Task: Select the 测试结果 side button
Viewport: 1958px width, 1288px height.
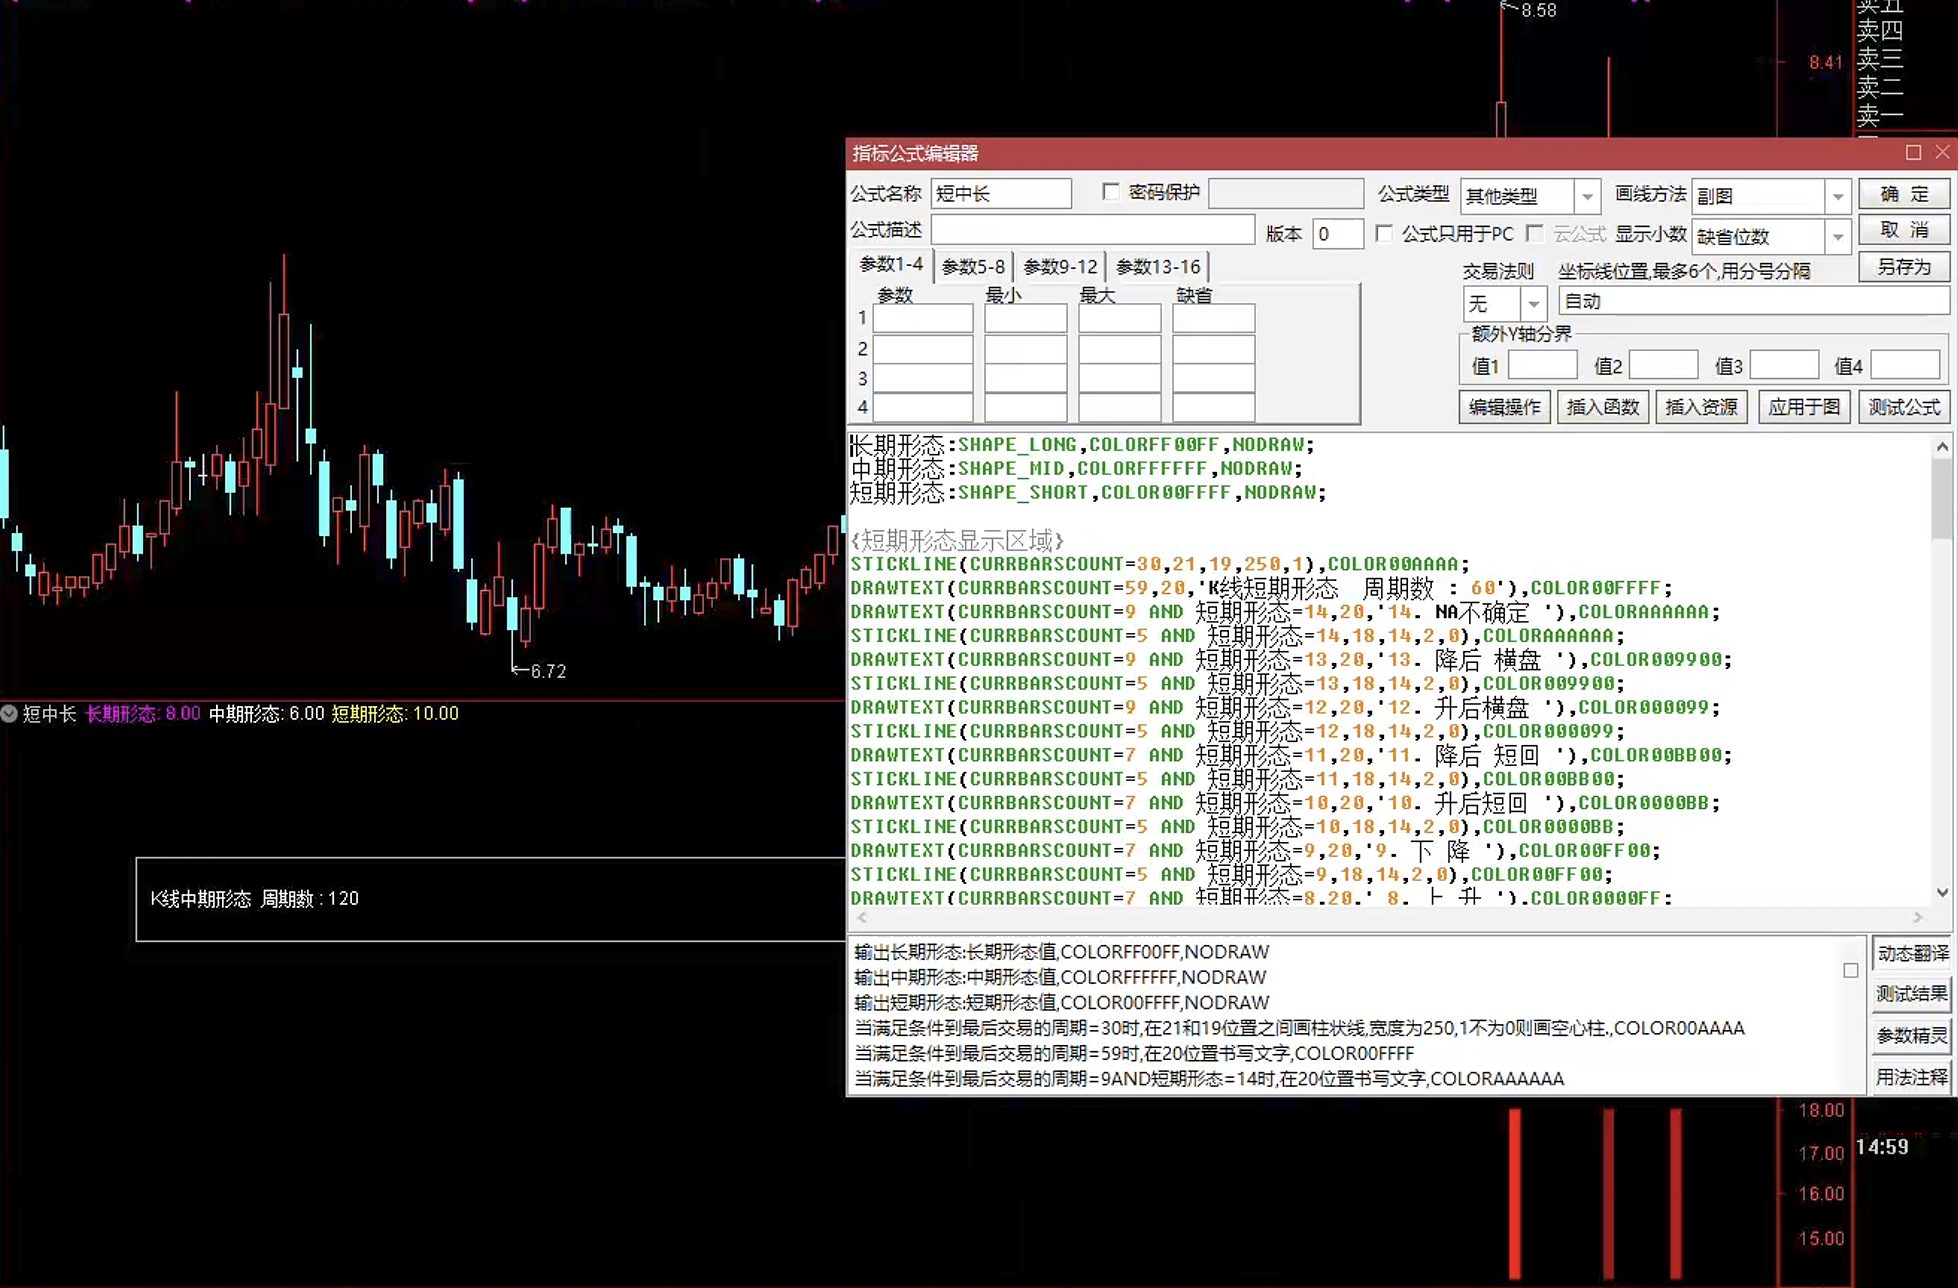Action: point(1911,994)
